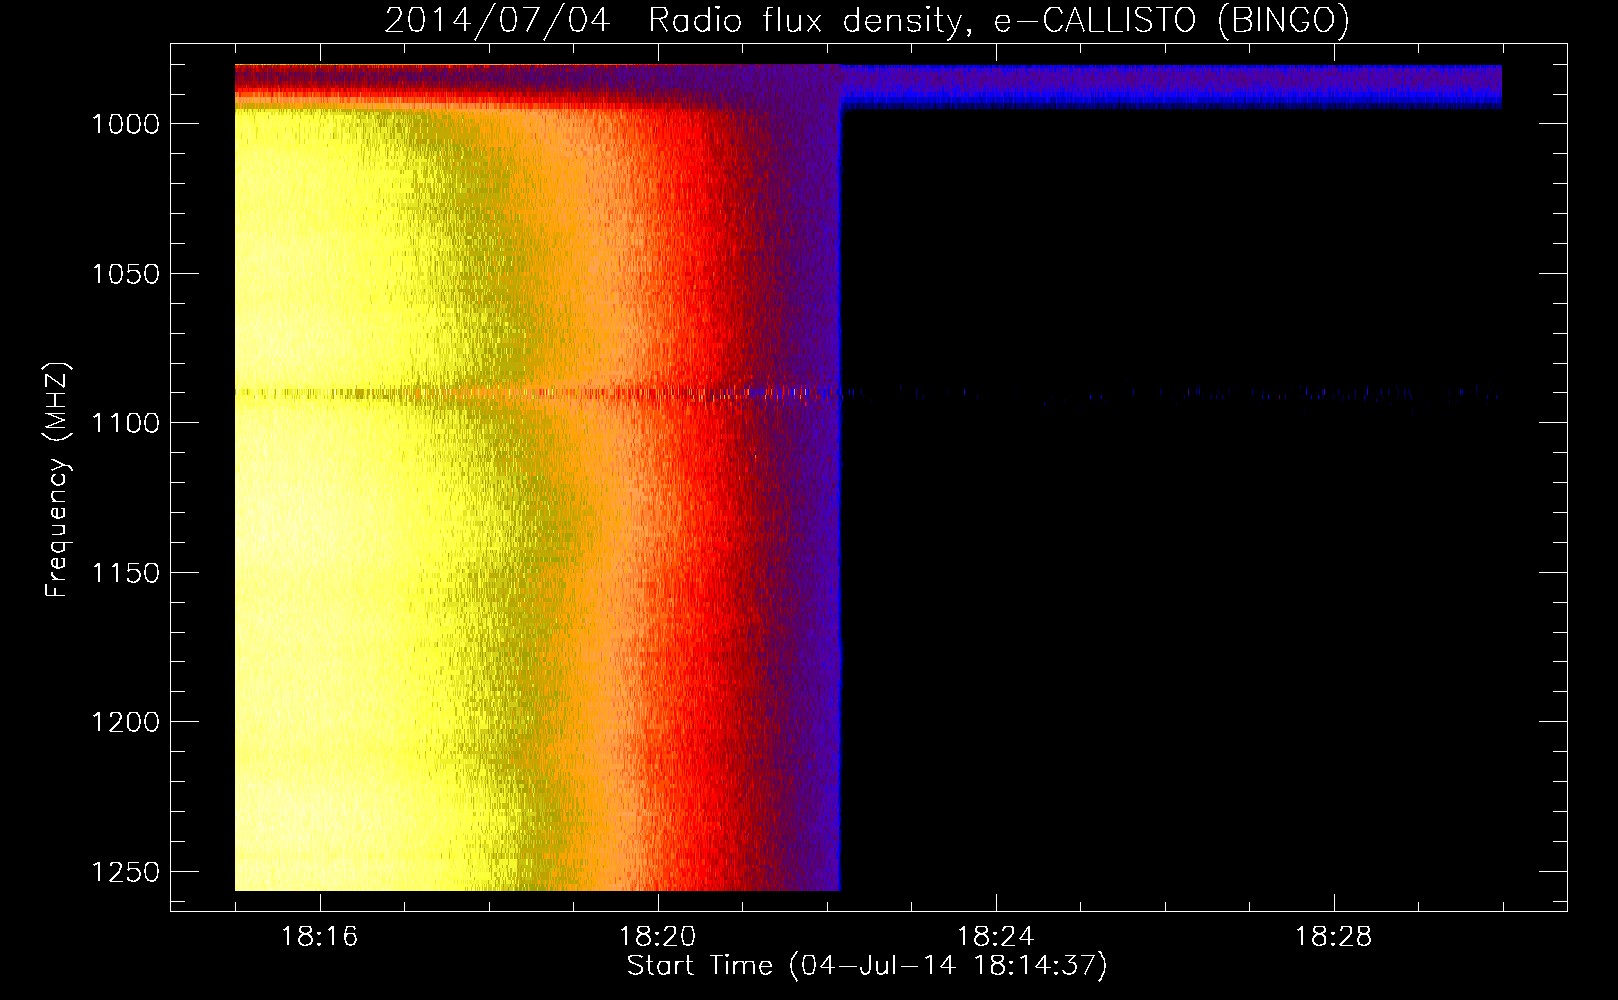Image resolution: width=1618 pixels, height=1000 pixels.
Task: Click the 18:24 time tick label
Action: [x=996, y=937]
